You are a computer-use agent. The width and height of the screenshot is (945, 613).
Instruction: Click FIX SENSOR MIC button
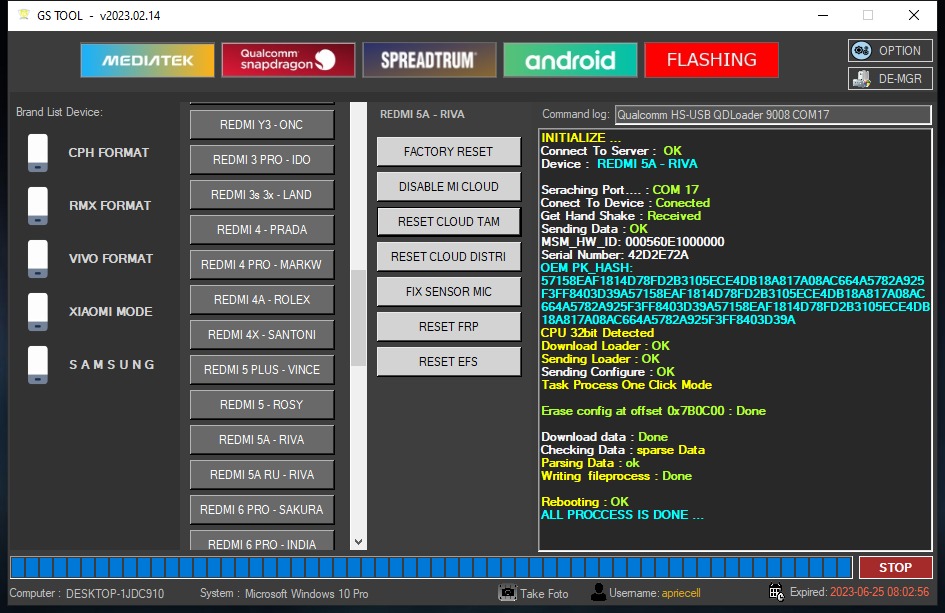tap(448, 292)
